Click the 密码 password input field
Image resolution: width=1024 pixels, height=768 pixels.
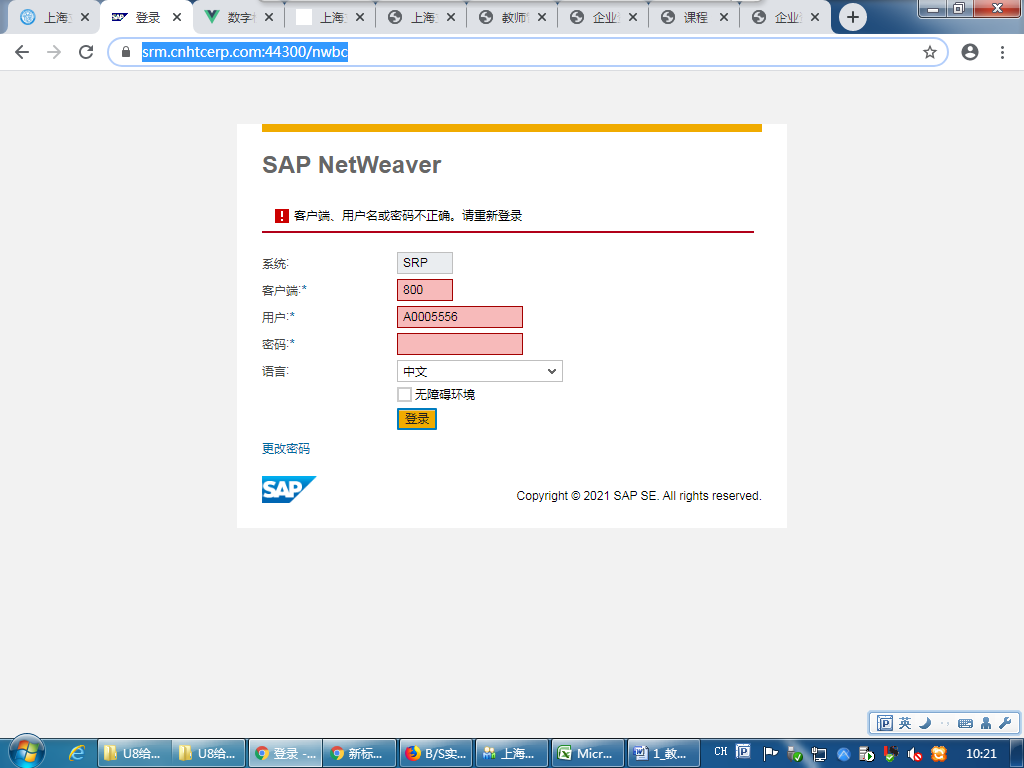[459, 344]
